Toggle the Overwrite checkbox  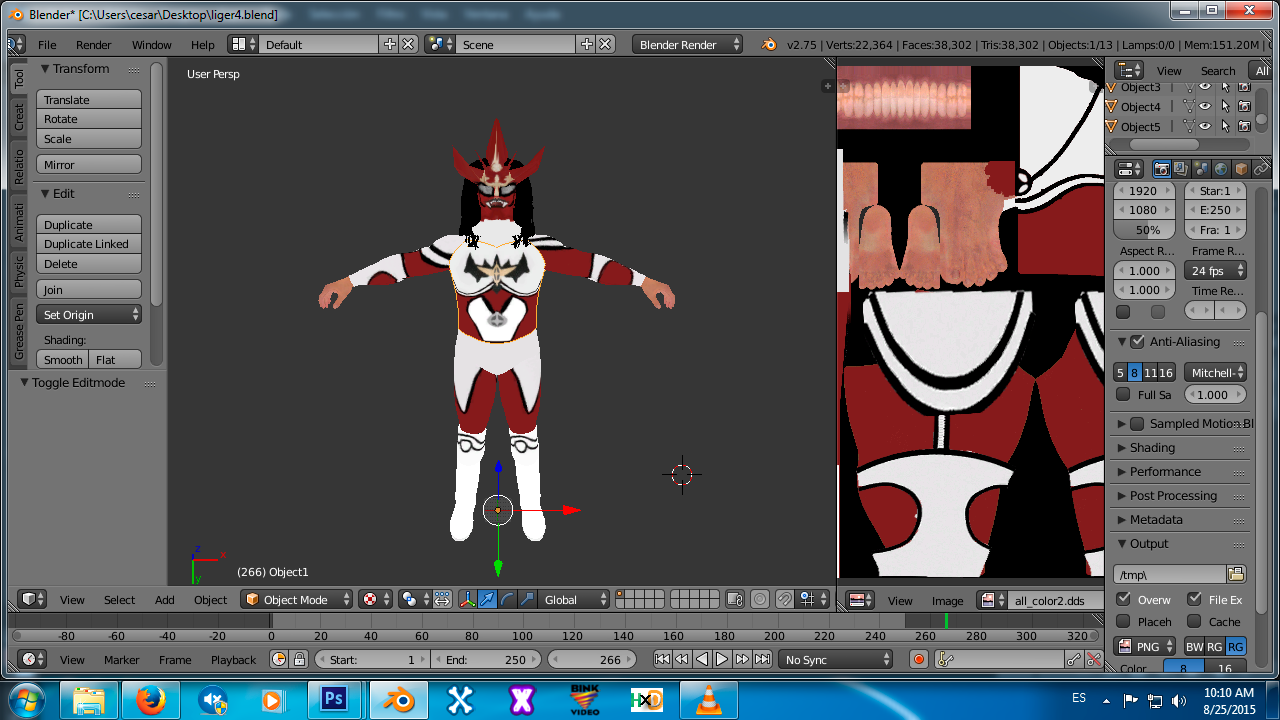(x=1123, y=599)
